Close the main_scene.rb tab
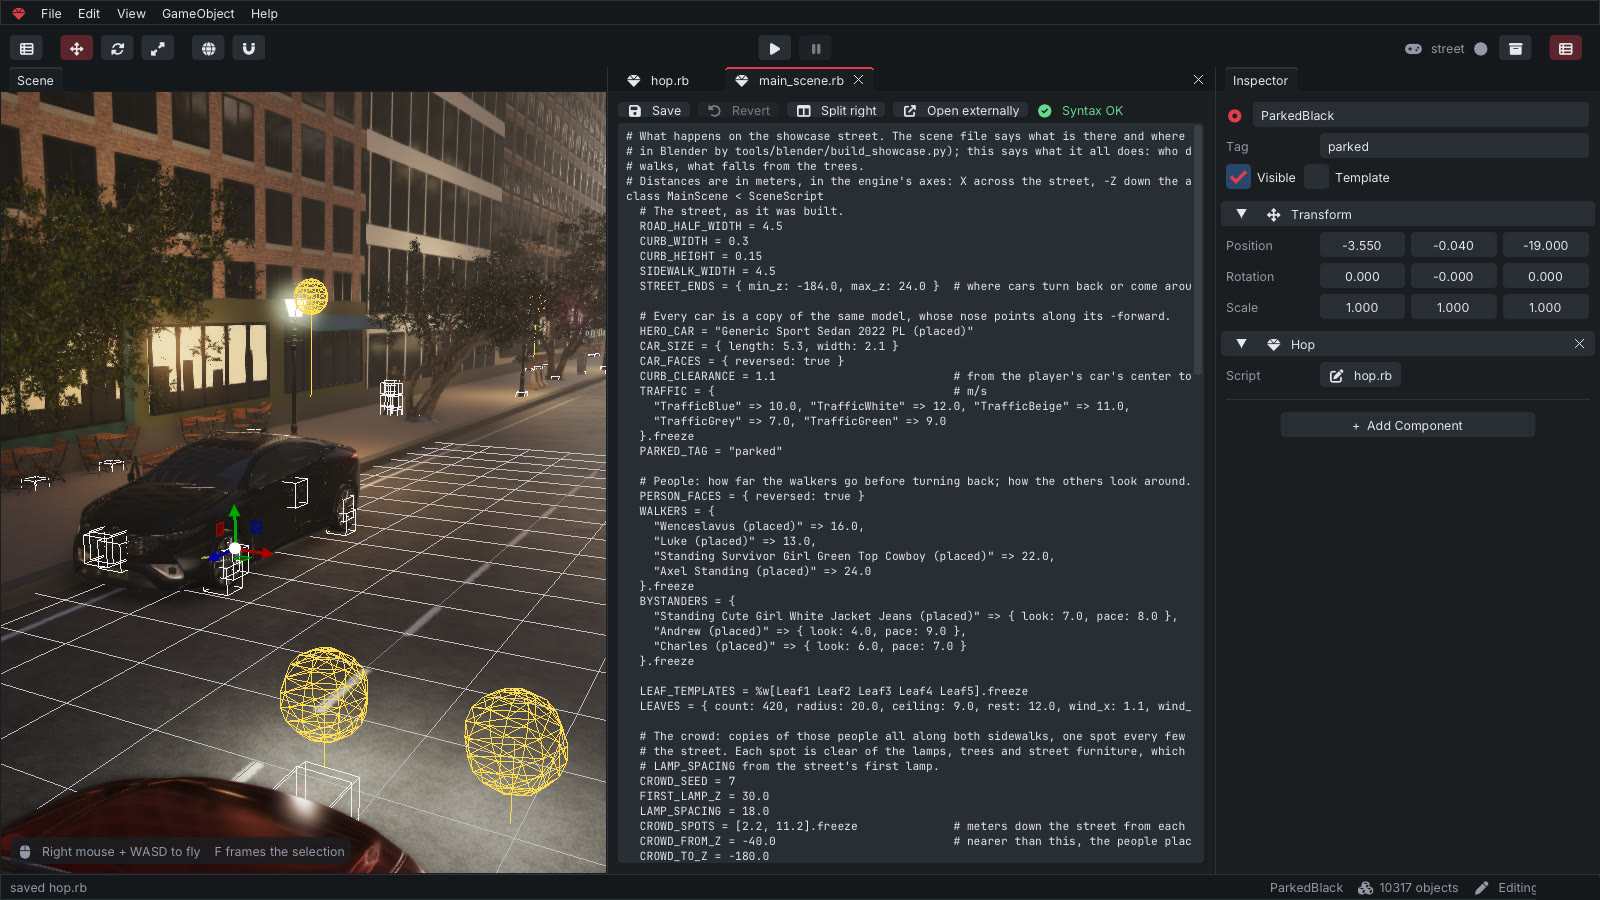The height and width of the screenshot is (900, 1600). pos(859,80)
